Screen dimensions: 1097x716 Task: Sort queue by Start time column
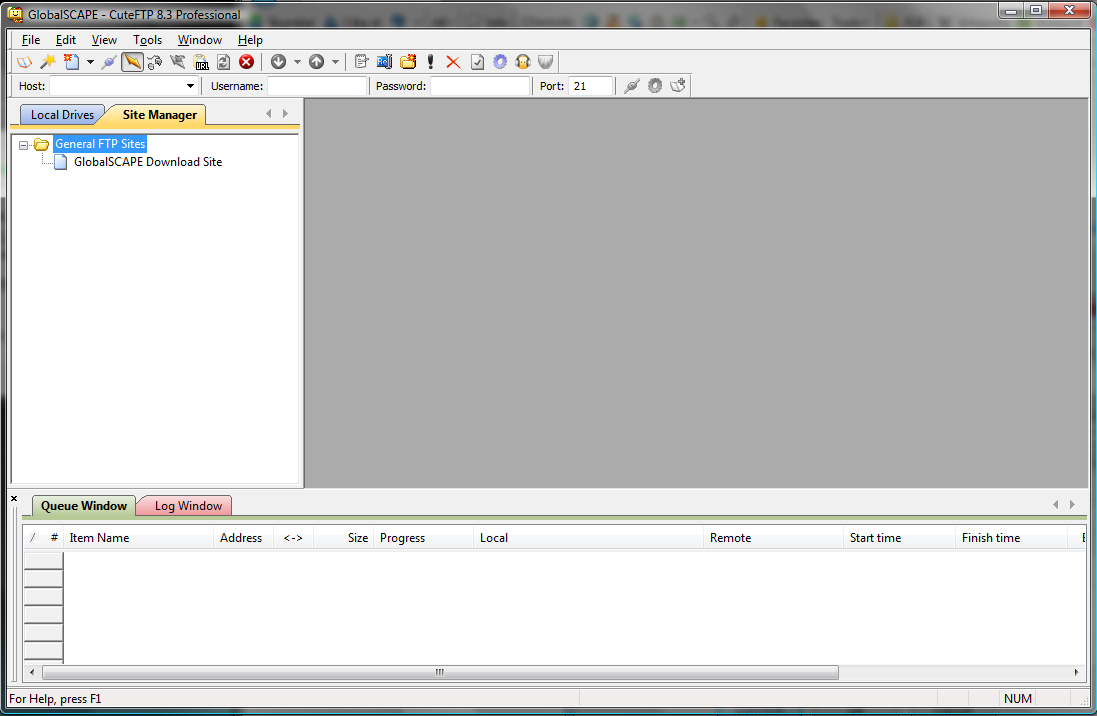(x=899, y=538)
